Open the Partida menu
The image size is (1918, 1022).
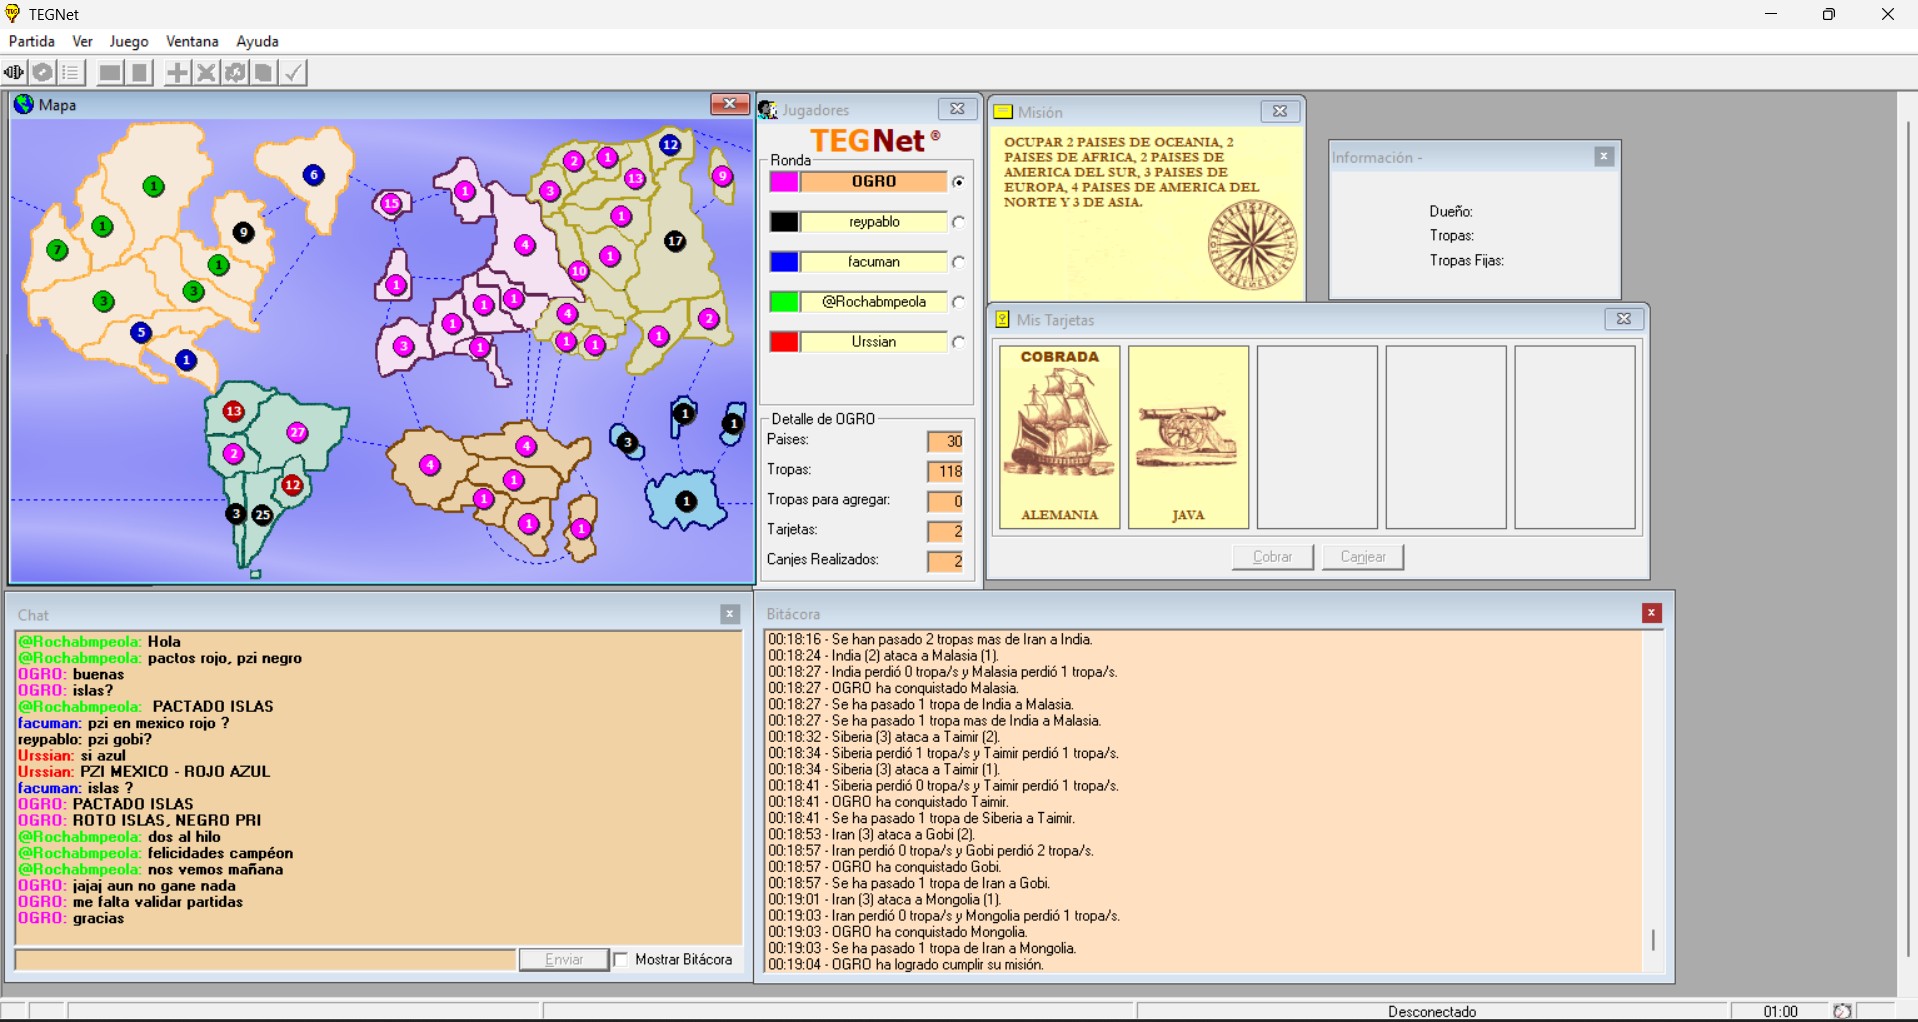32,41
